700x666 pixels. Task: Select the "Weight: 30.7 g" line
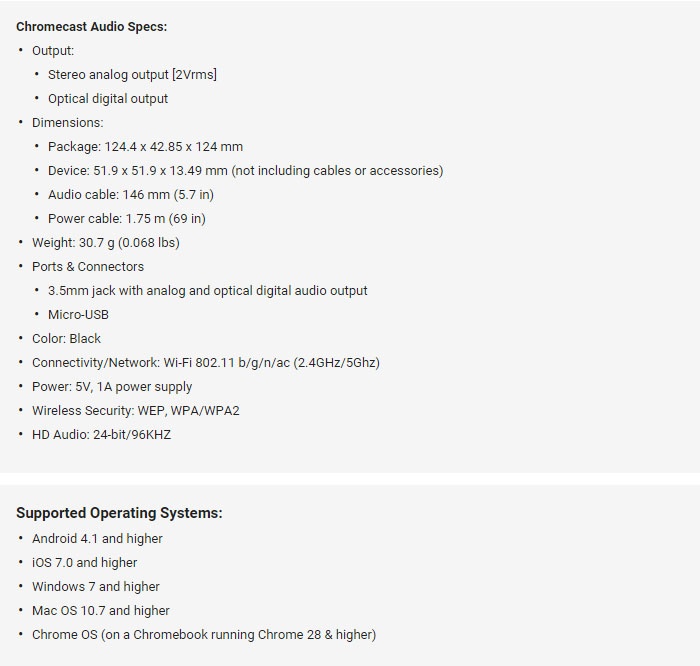[x=105, y=243]
